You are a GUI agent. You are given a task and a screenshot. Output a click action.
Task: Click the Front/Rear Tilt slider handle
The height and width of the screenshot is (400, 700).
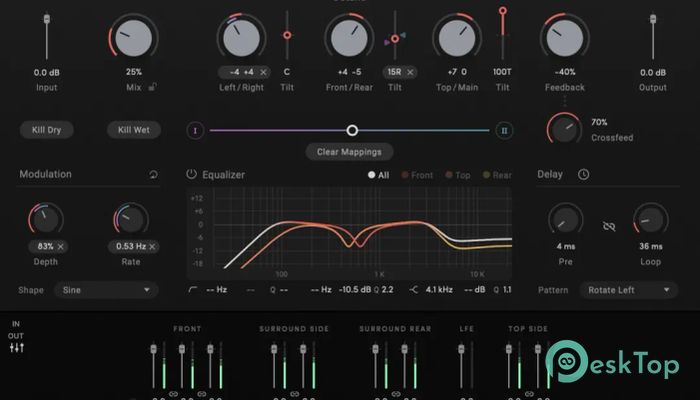click(395, 39)
